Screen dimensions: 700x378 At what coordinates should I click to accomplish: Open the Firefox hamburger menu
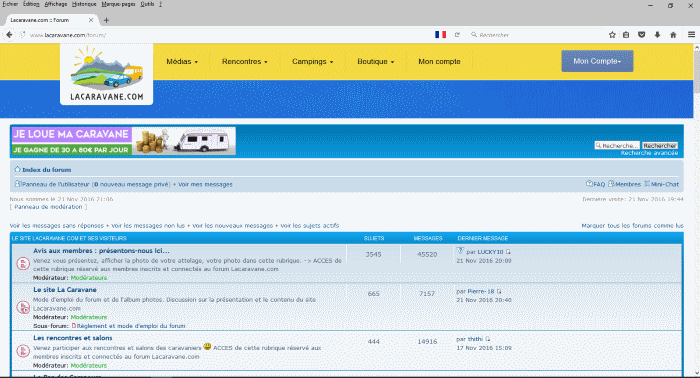[691, 35]
